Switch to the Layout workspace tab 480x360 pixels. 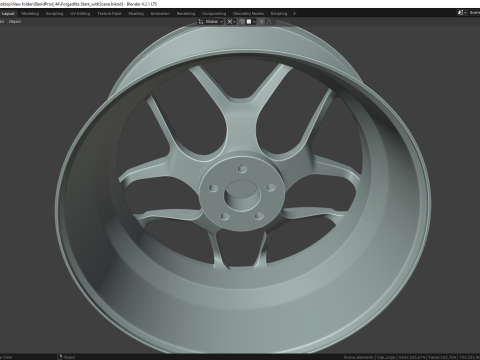pos(8,14)
